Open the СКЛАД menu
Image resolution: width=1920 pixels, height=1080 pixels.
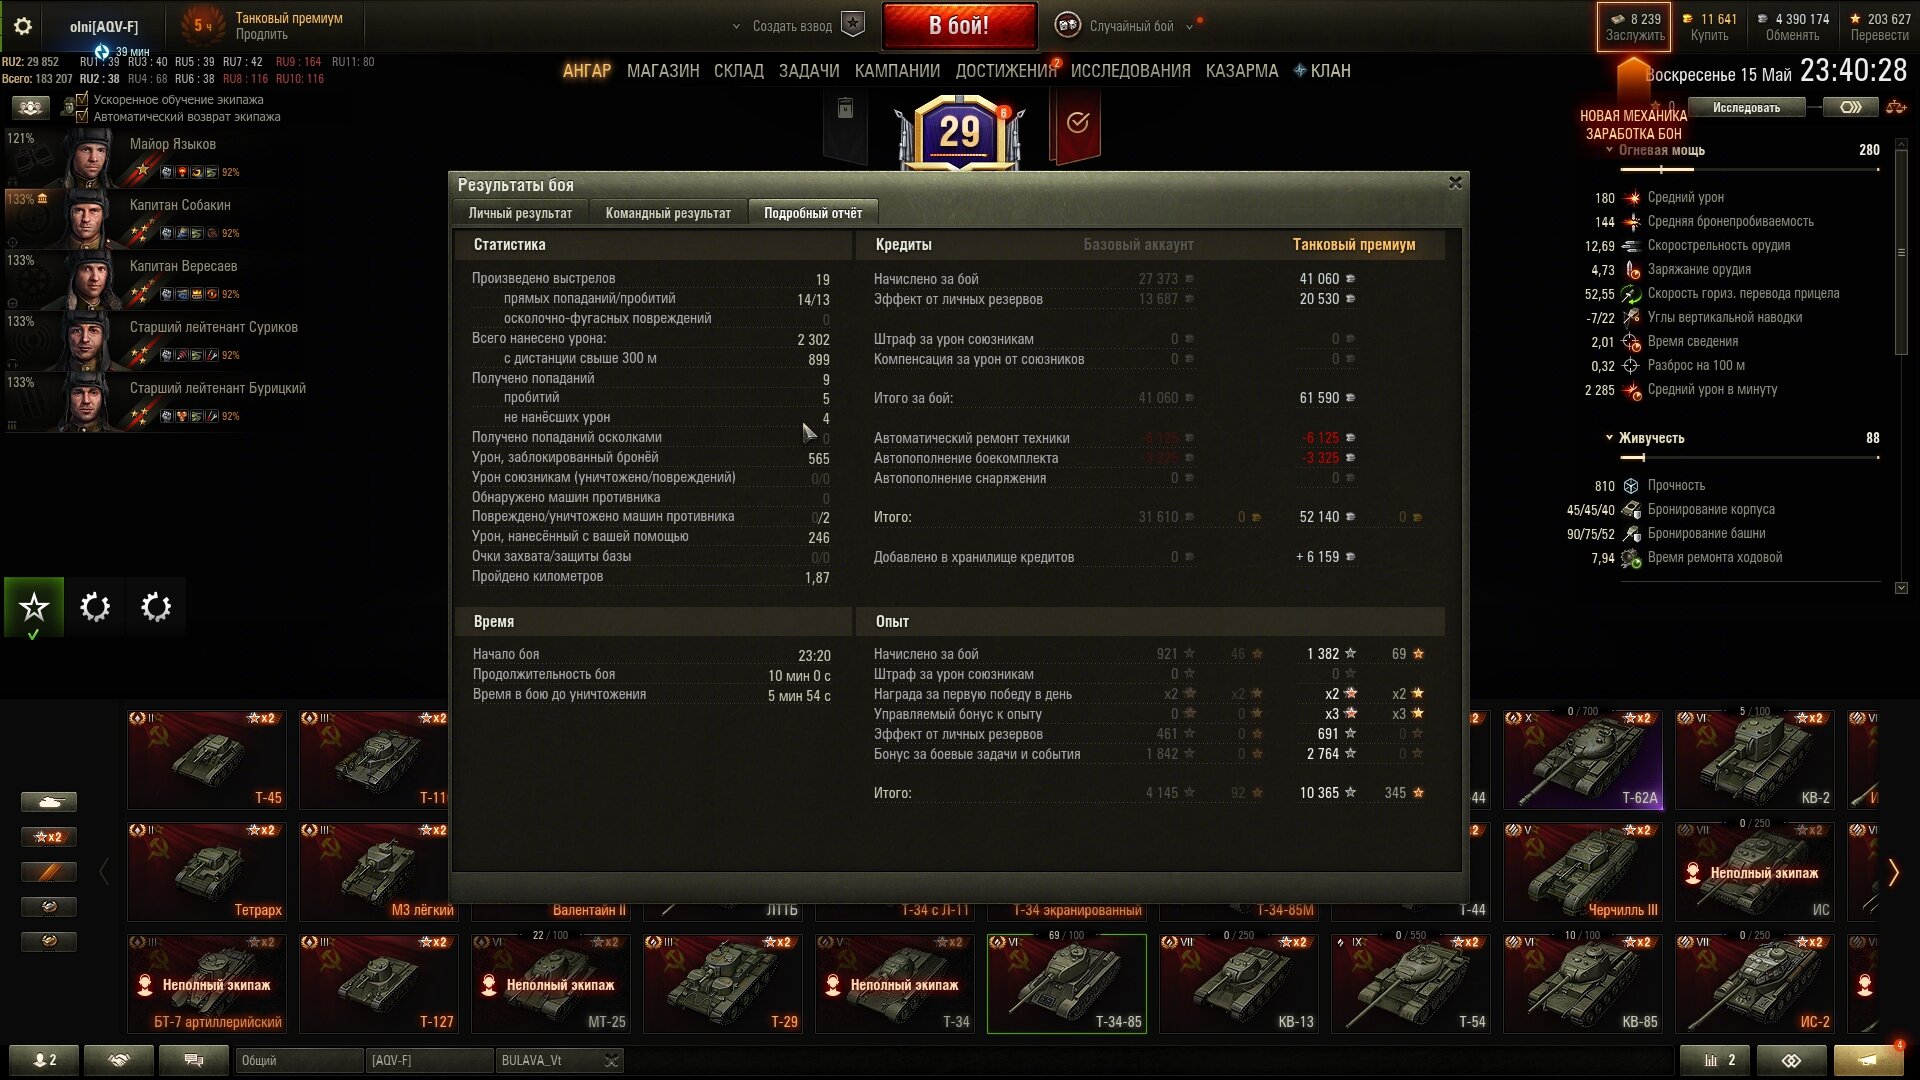[x=739, y=71]
